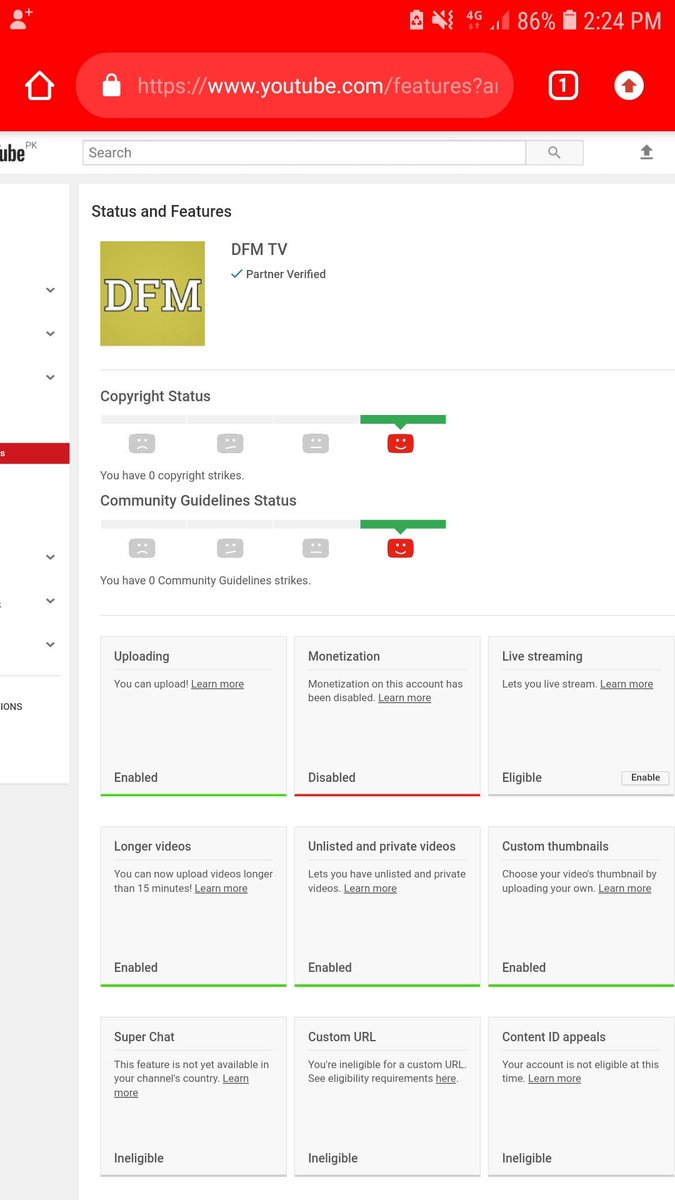Click the Disabled status in Monetization card

332,777
